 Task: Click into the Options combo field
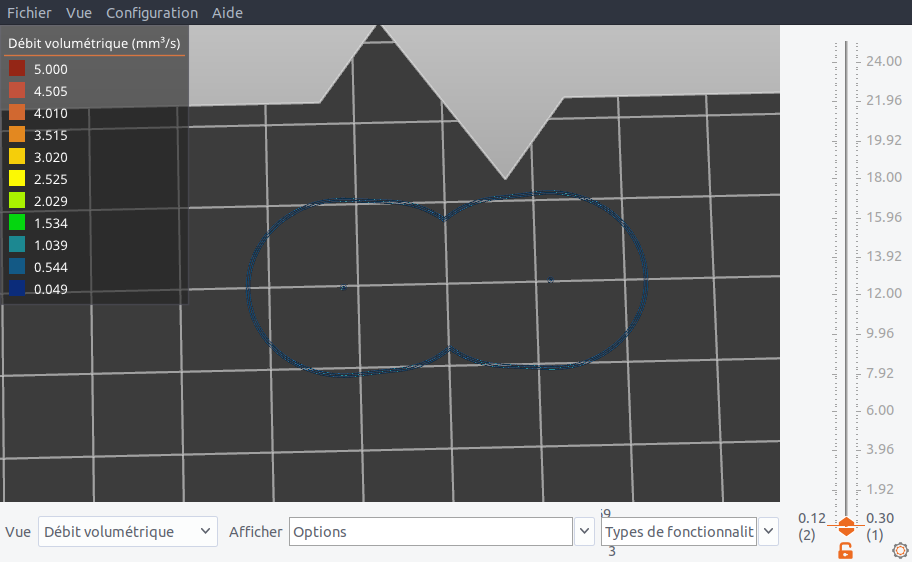click(430, 532)
